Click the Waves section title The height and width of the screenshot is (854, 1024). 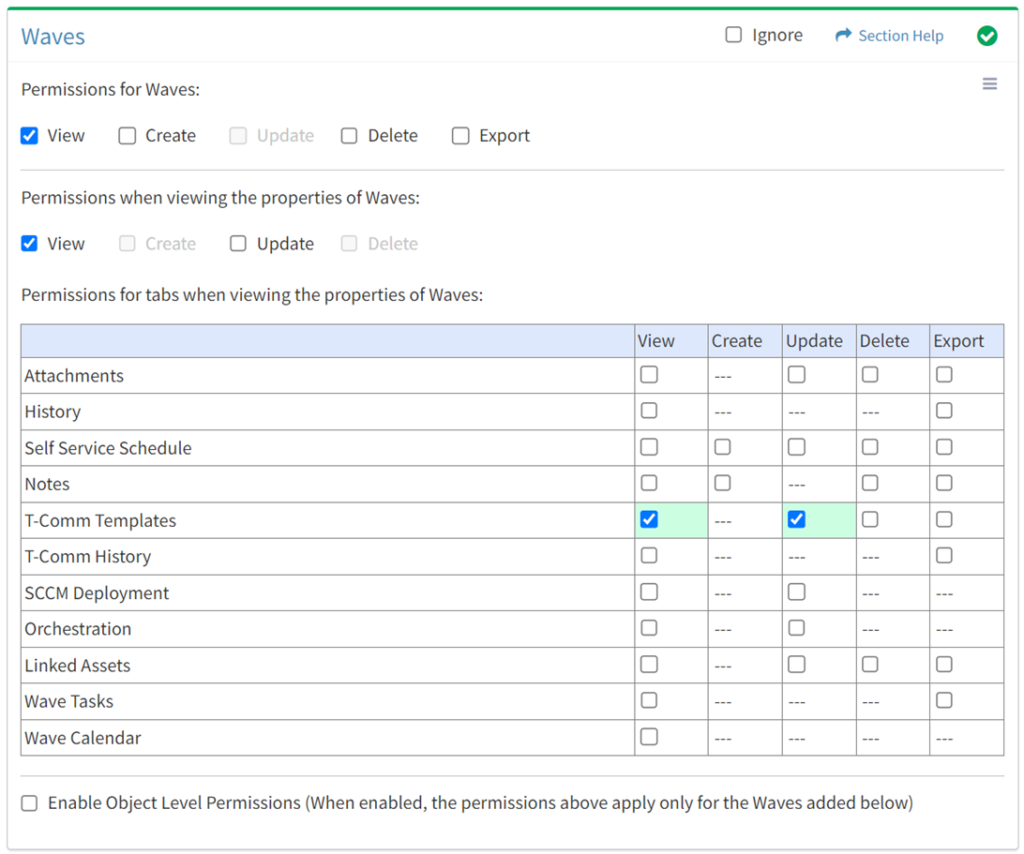click(53, 37)
